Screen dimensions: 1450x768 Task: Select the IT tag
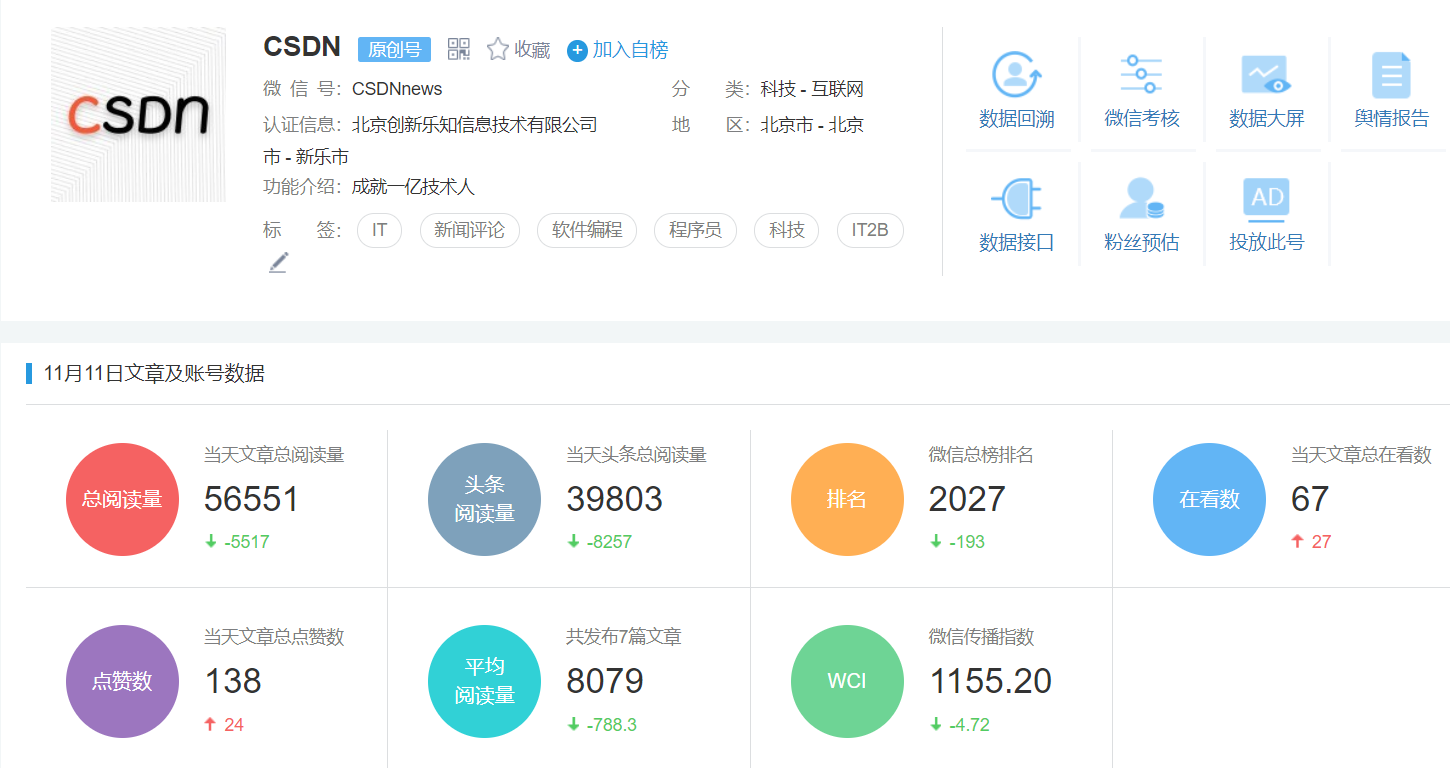[x=379, y=230]
